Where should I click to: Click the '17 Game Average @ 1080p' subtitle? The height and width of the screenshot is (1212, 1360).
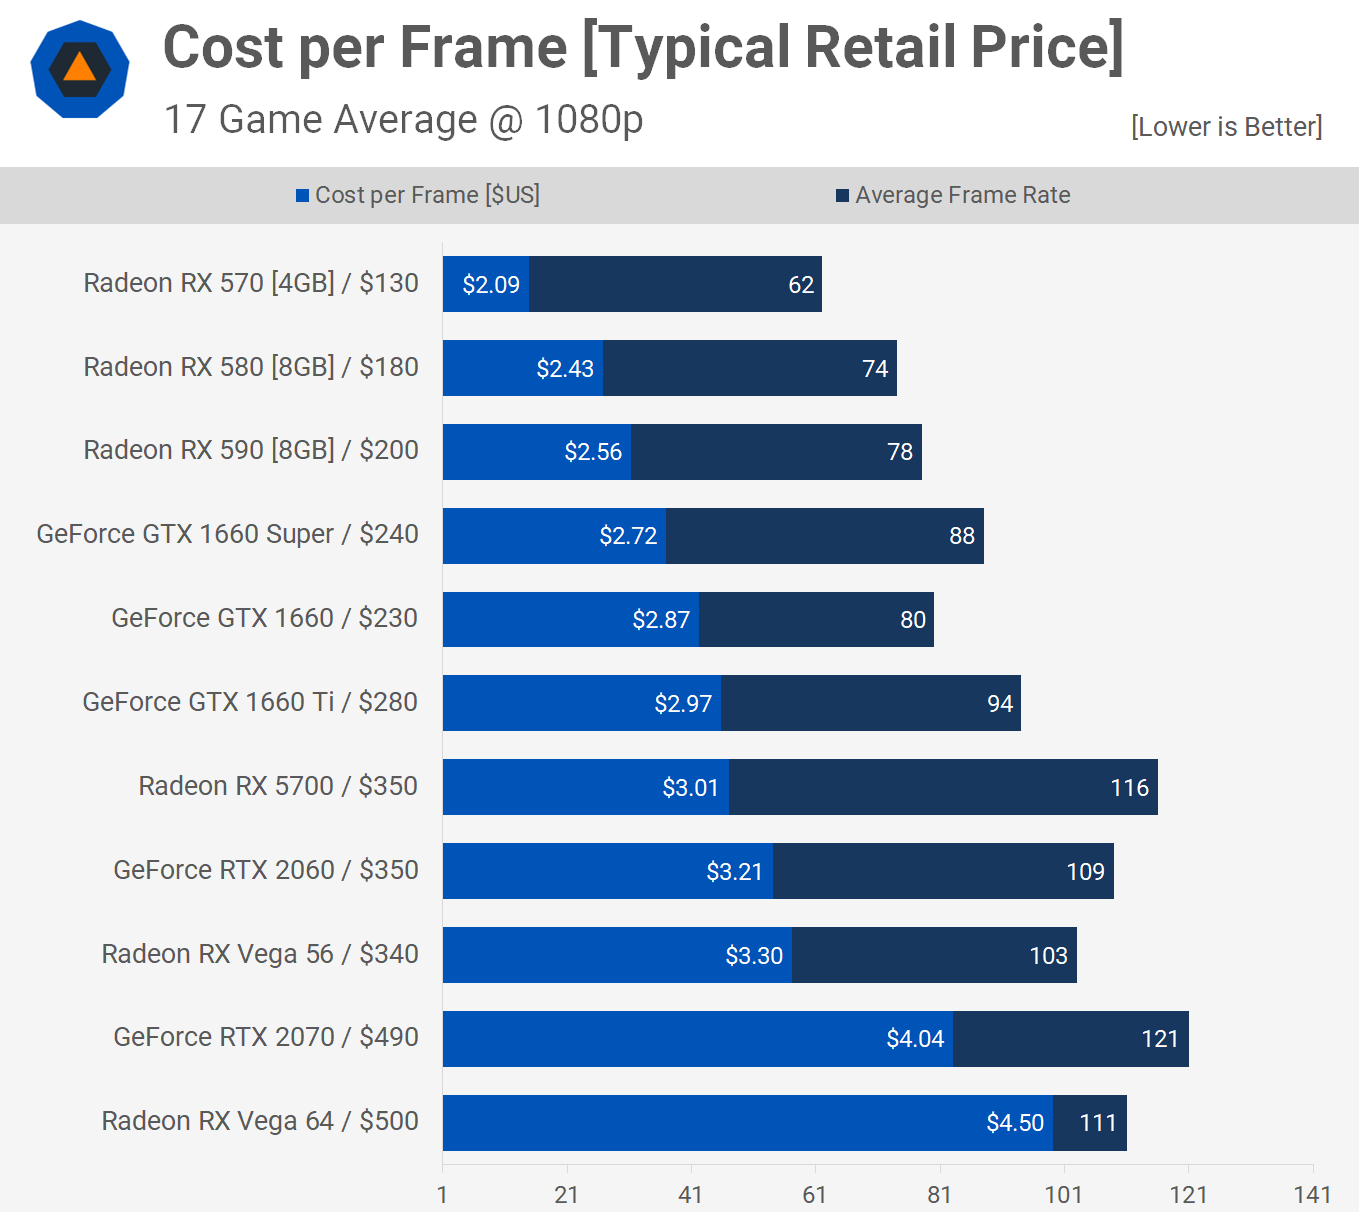403,120
